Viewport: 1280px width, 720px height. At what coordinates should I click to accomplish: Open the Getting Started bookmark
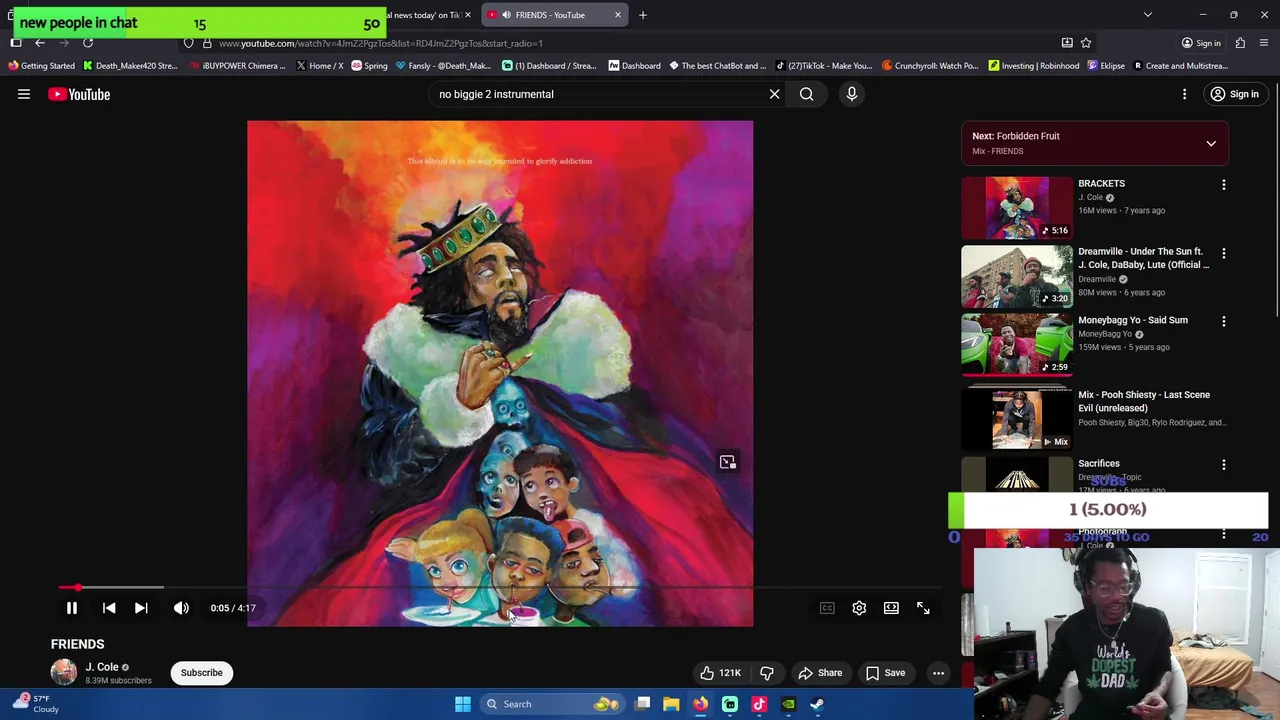point(41,66)
